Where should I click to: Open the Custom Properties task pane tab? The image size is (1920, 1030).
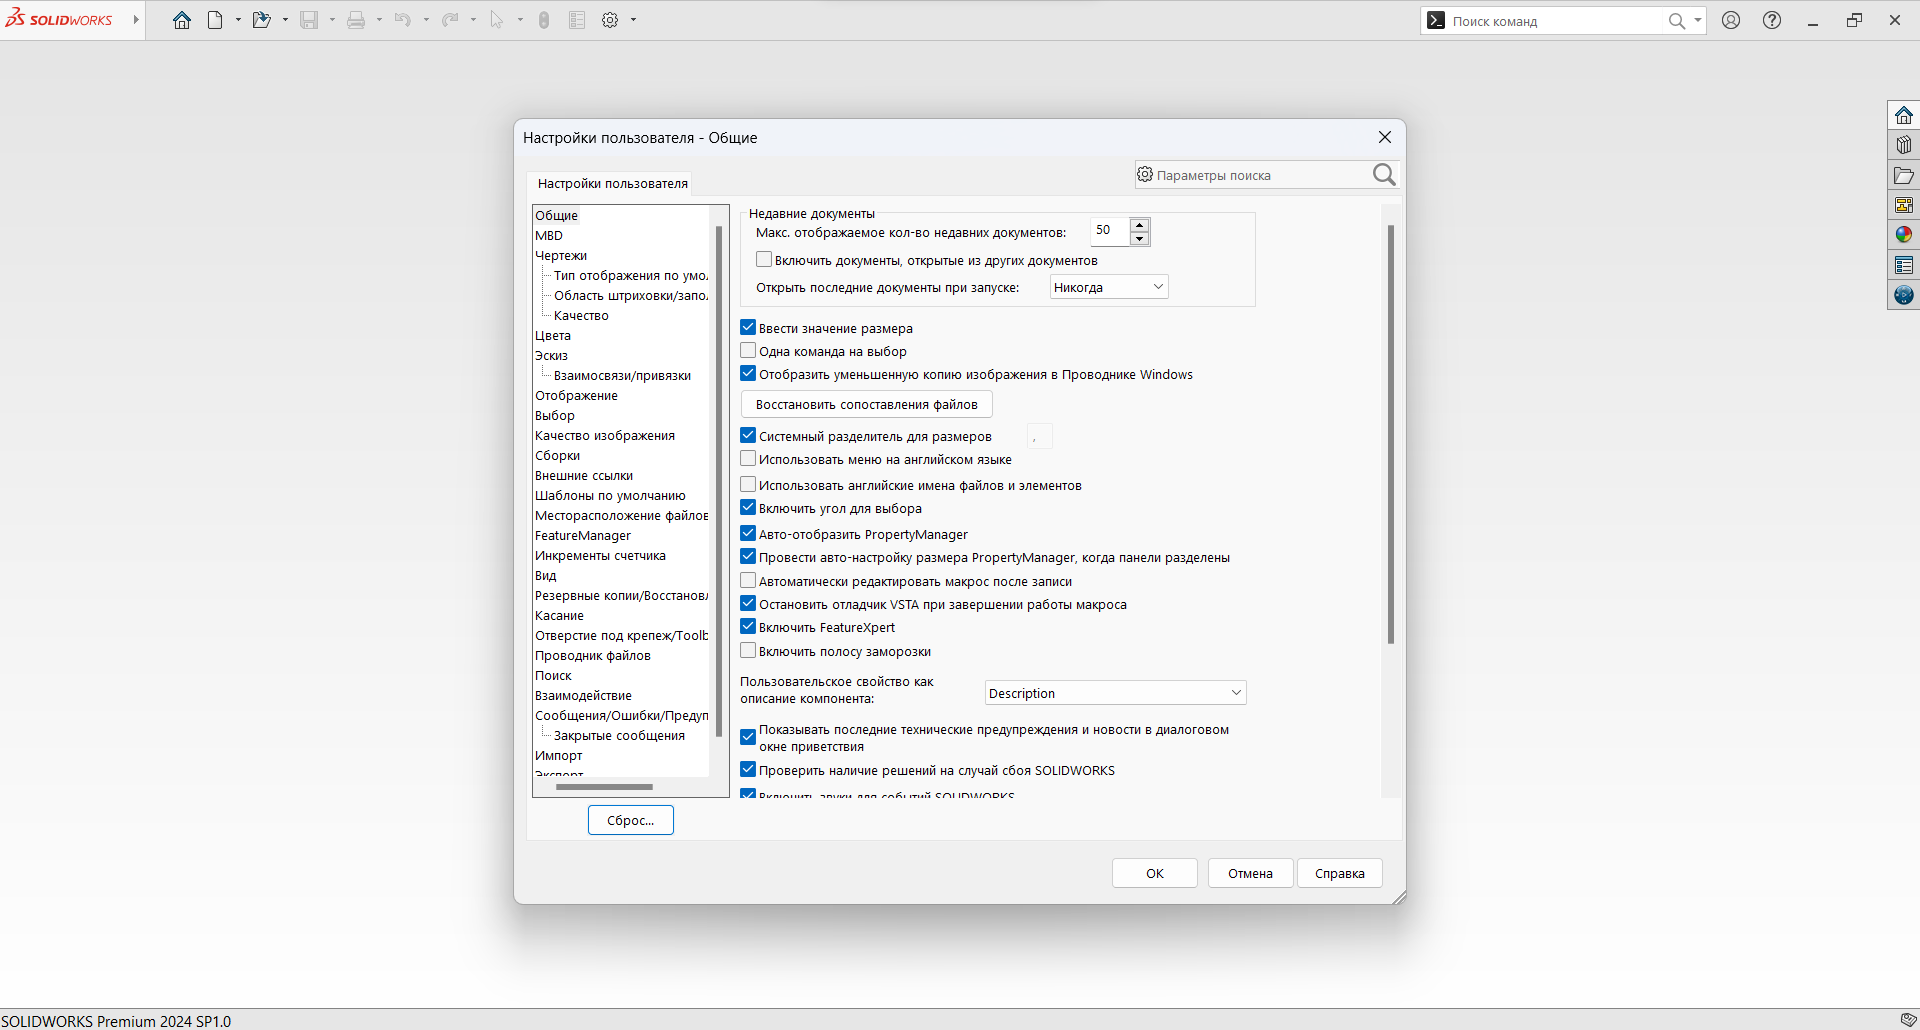[1904, 265]
